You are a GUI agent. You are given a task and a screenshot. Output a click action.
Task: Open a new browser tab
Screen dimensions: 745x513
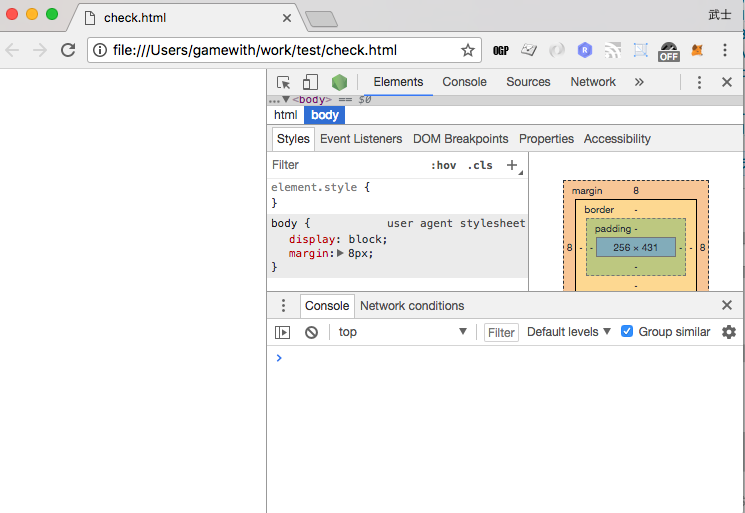pyautogui.click(x=322, y=19)
